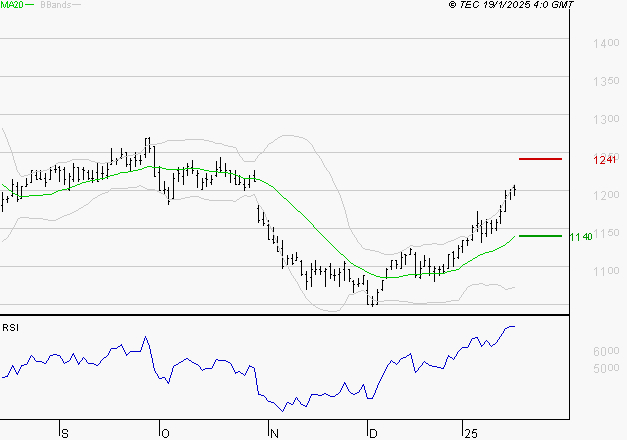Click the 25 year marker on time axis
Image resolution: width=627 pixels, height=440 pixels.
click(x=470, y=433)
